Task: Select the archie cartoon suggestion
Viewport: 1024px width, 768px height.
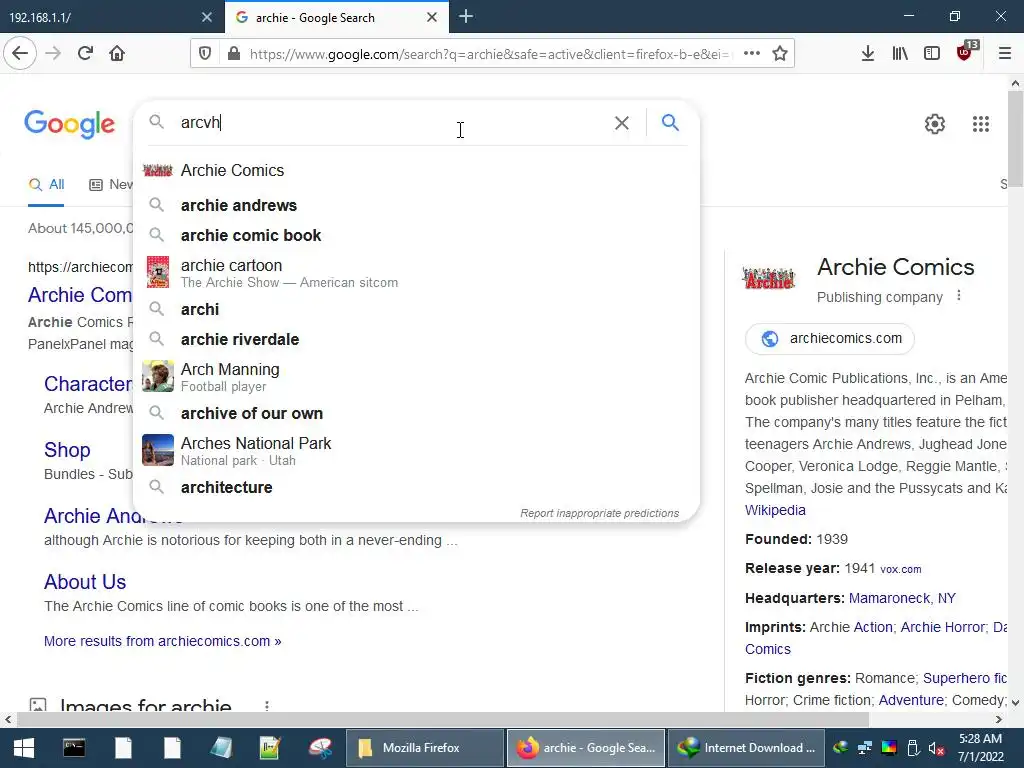Action: point(416,272)
